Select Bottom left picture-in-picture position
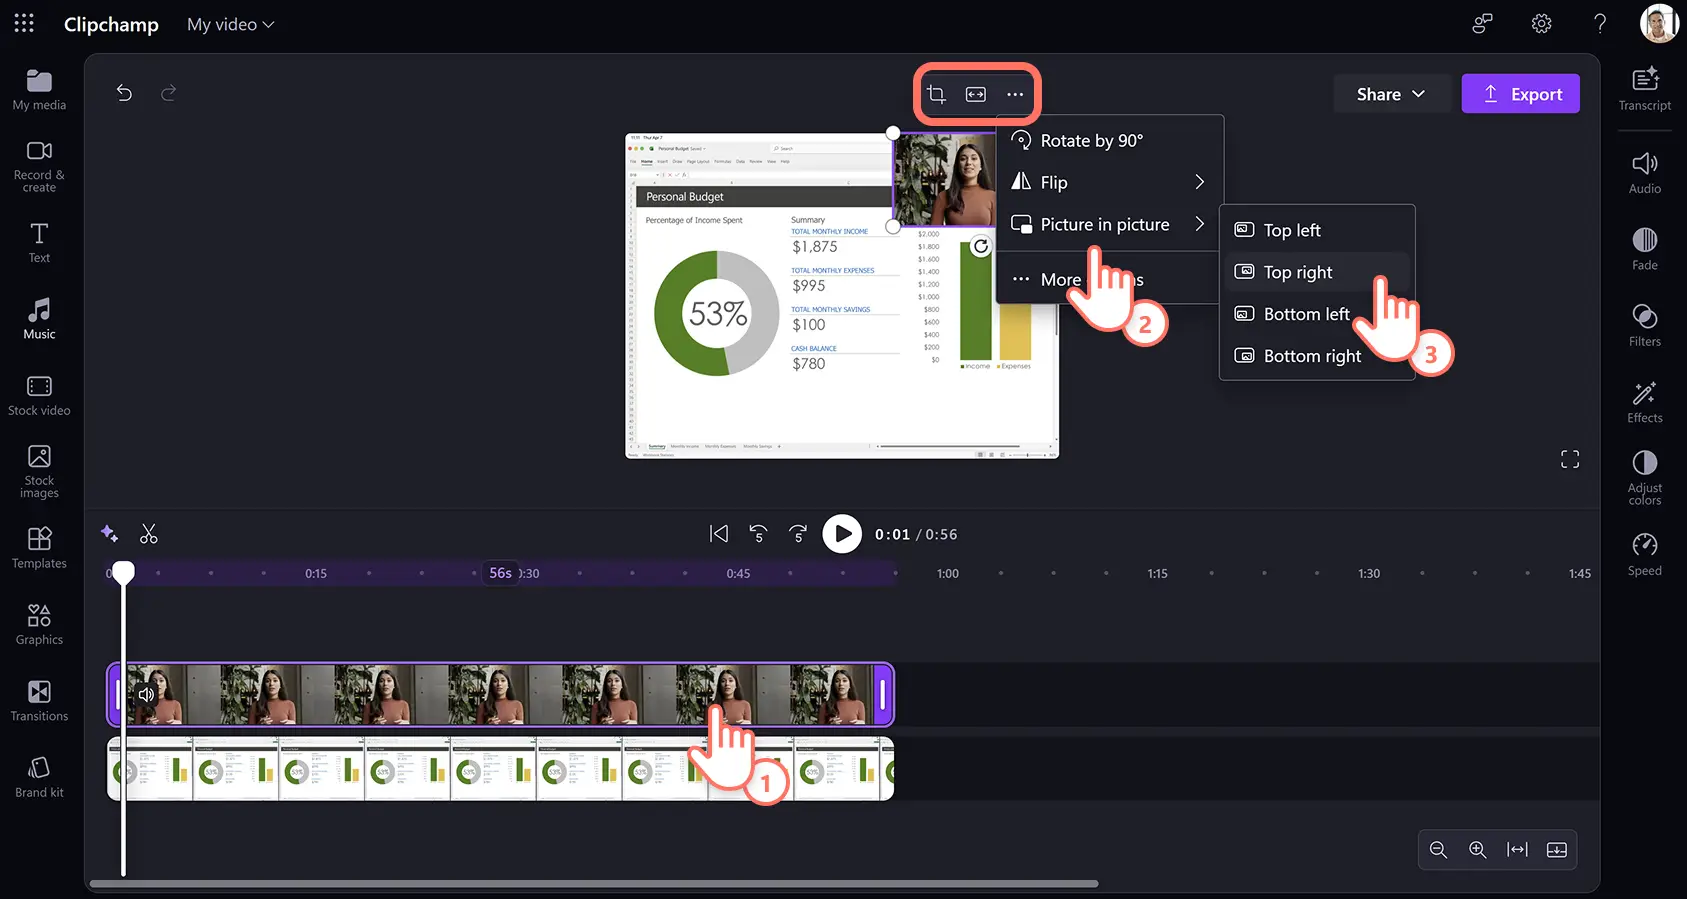This screenshot has width=1687, height=899. [1317, 314]
